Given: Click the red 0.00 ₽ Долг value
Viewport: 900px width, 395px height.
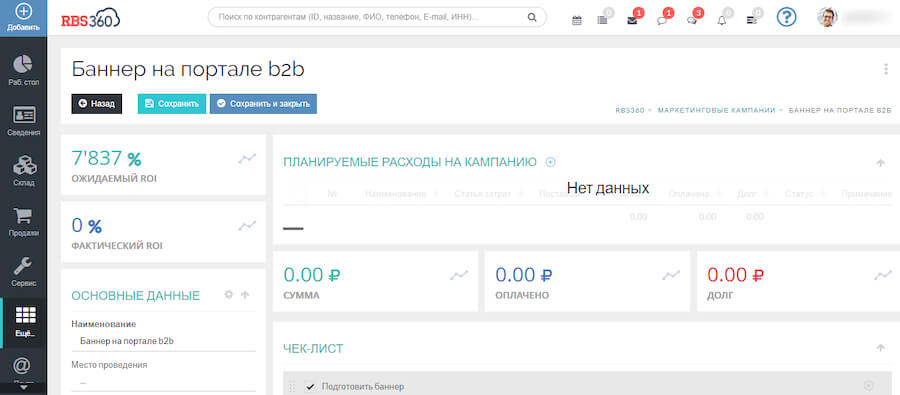Looking at the screenshot, I should (735, 275).
